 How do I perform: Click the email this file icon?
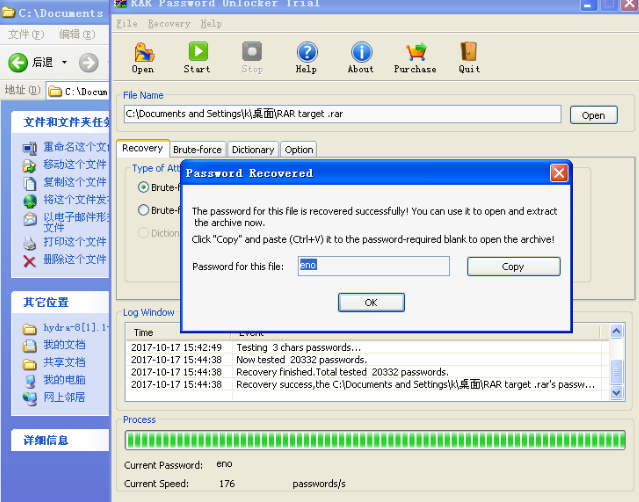click(30, 219)
